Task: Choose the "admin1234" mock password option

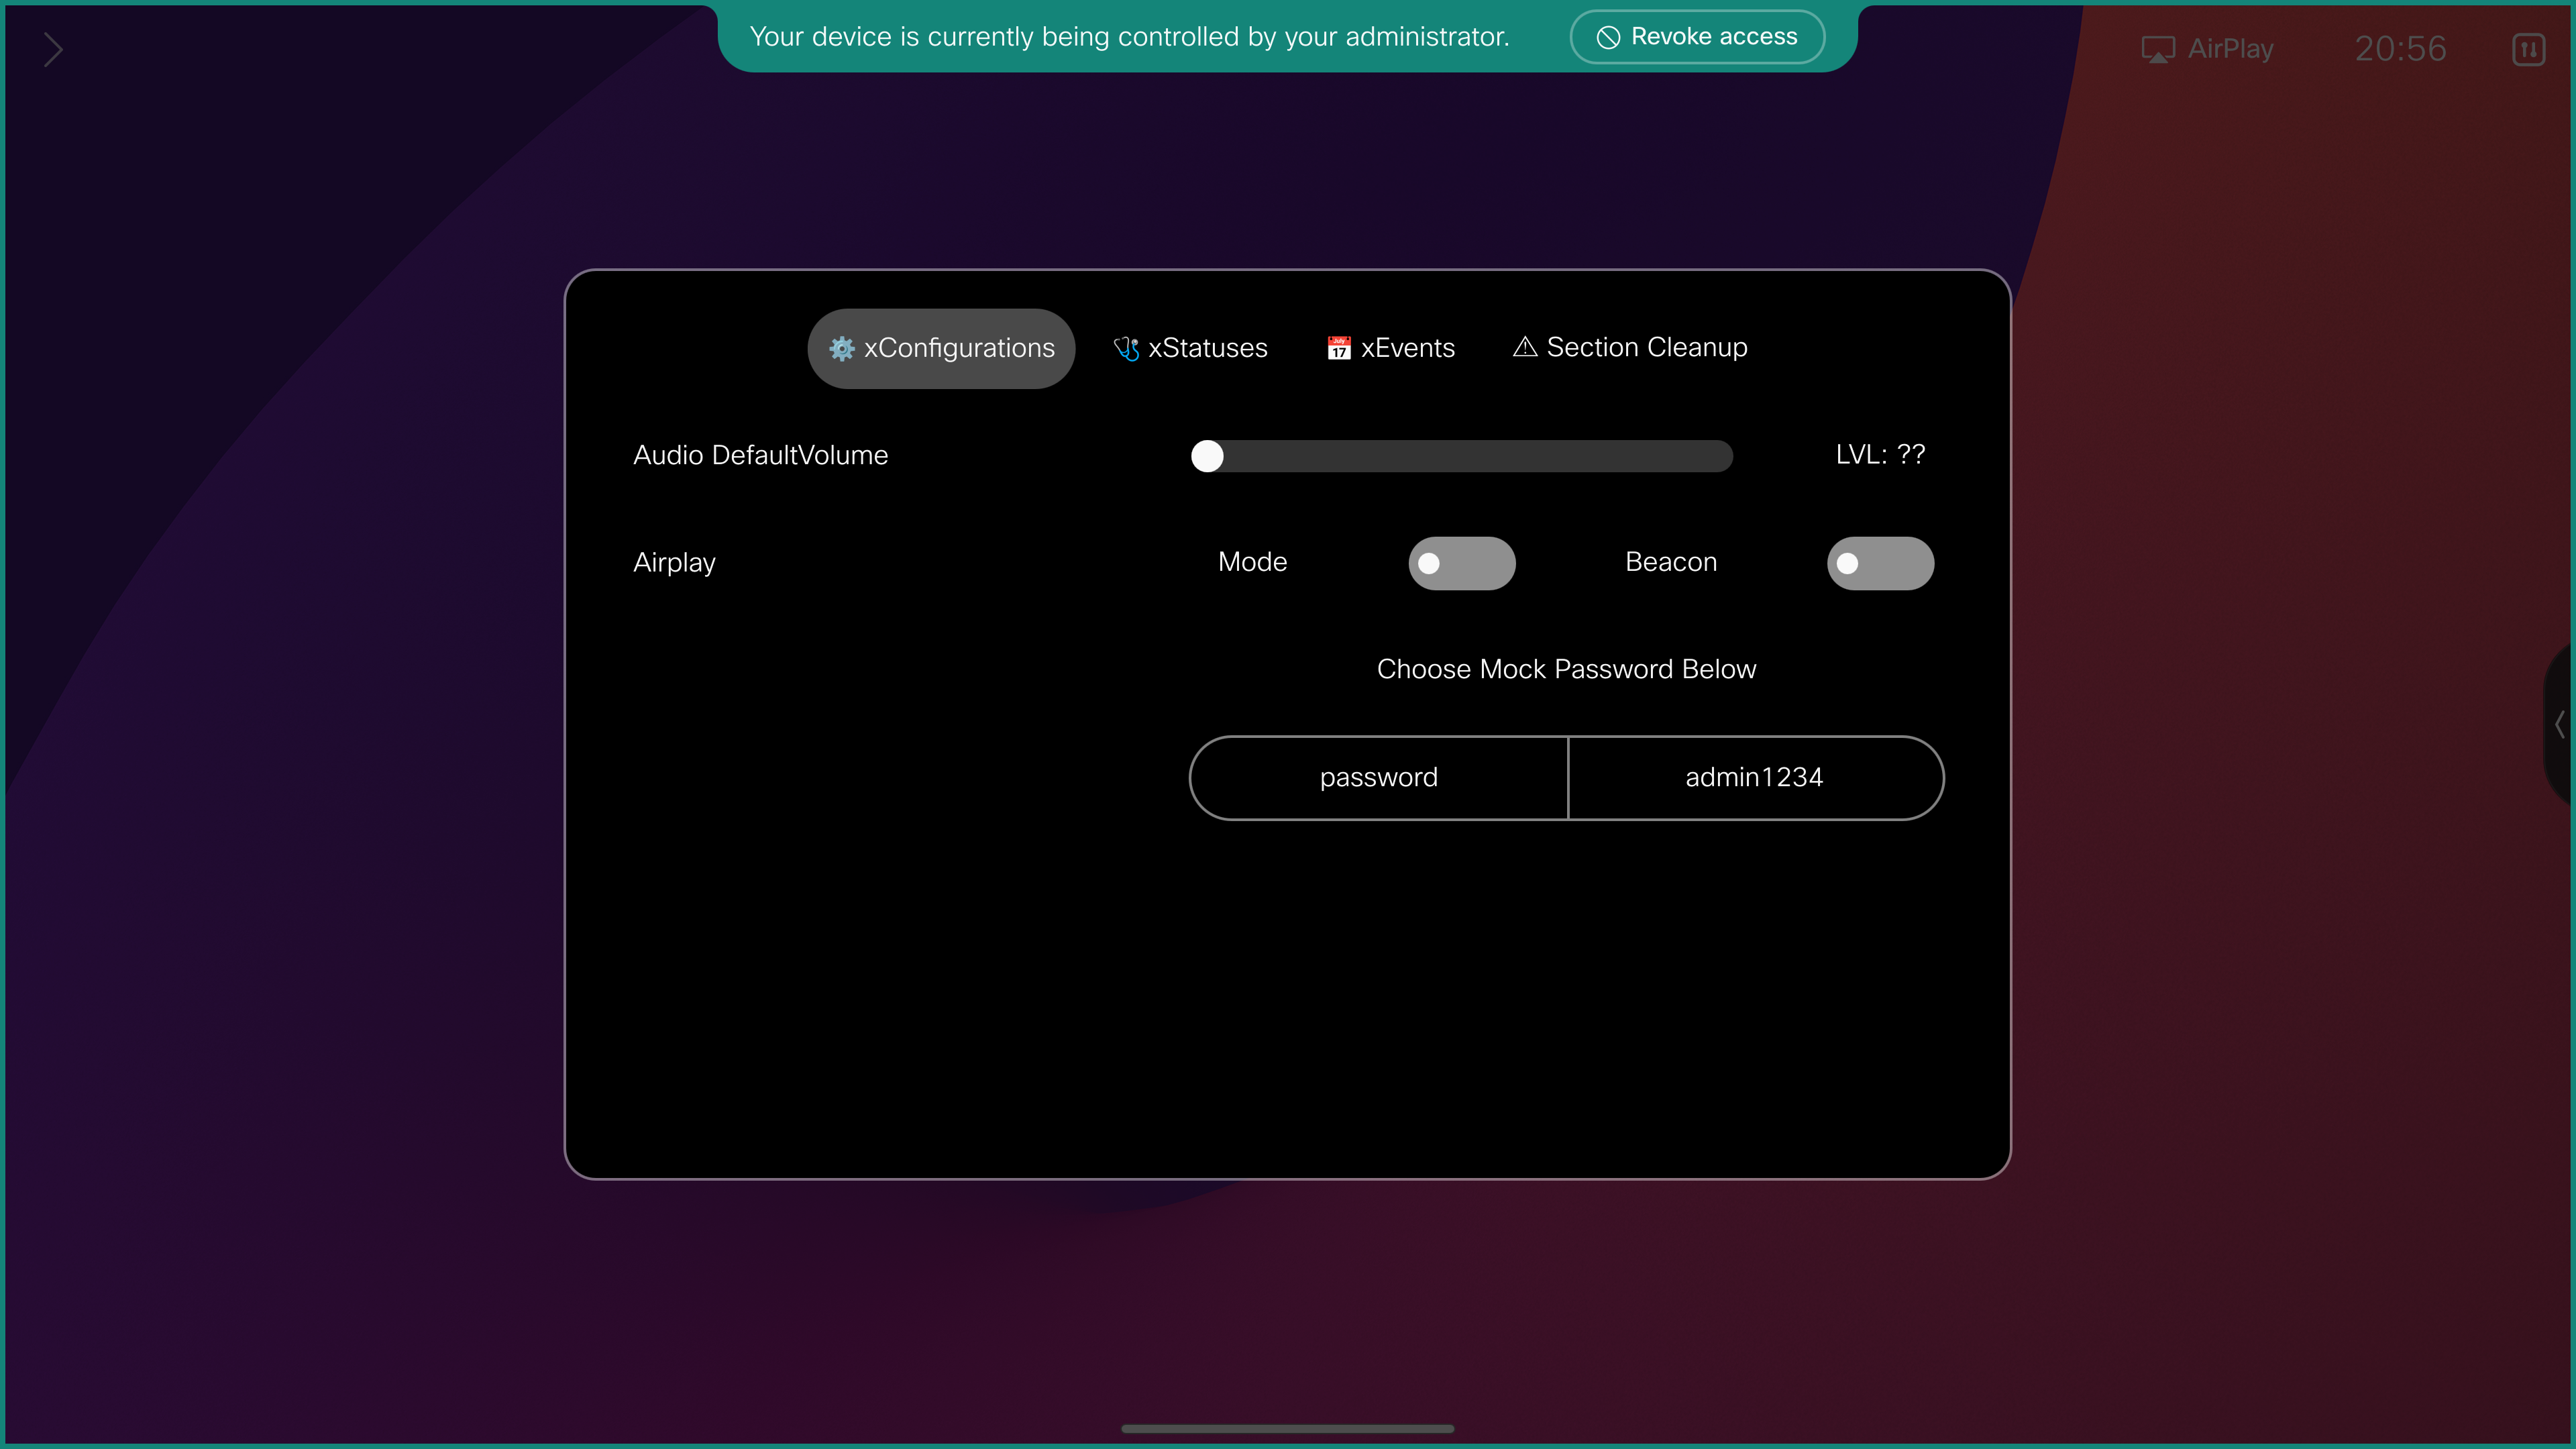Action: click(x=1754, y=778)
